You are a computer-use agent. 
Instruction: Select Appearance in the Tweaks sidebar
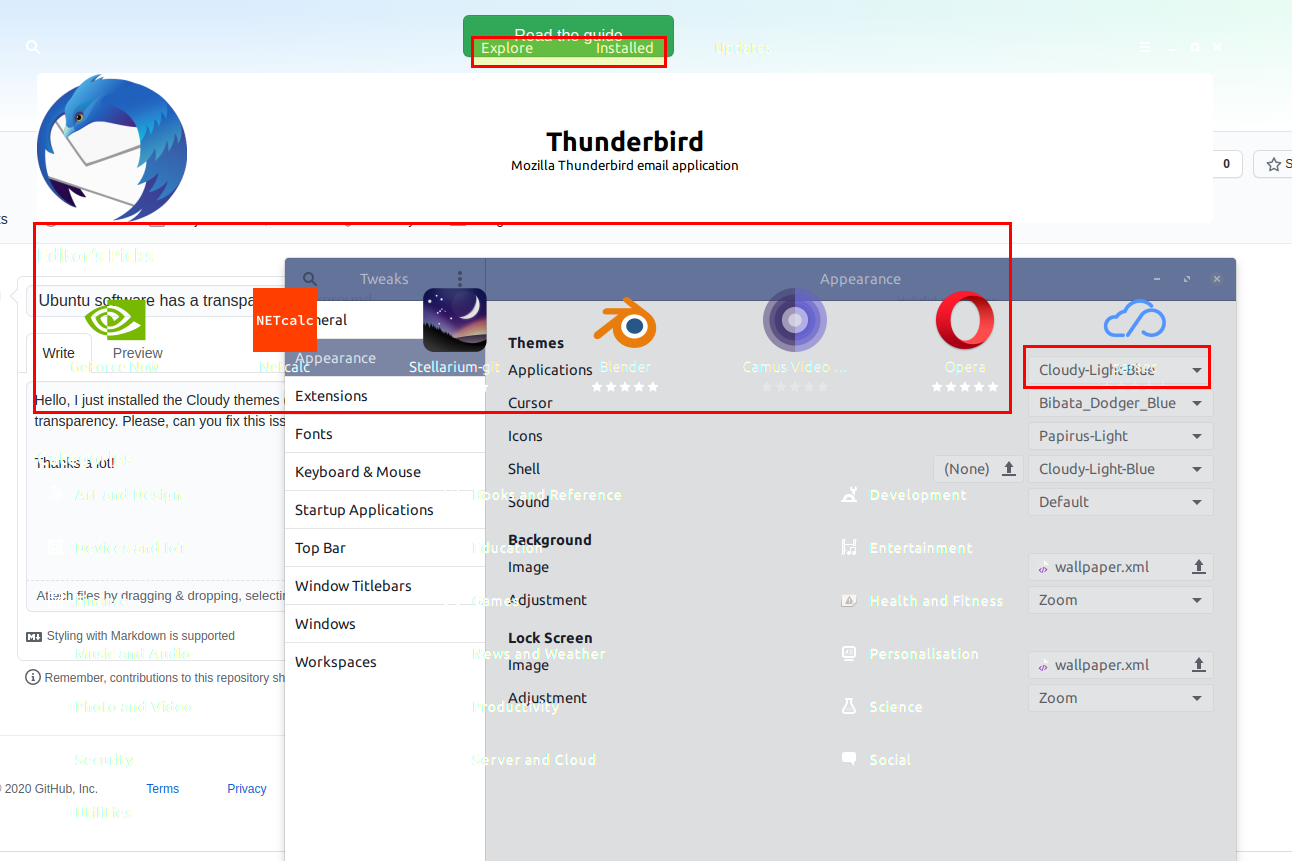385,358
